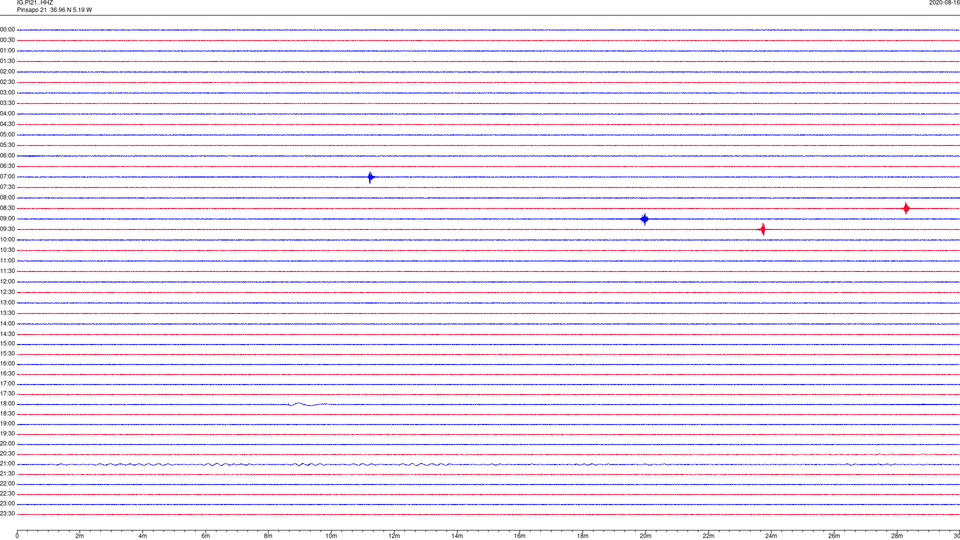The height and width of the screenshot is (540, 960).
Task: Click the '8m' tick label on the minute axis
Action: tap(268, 536)
